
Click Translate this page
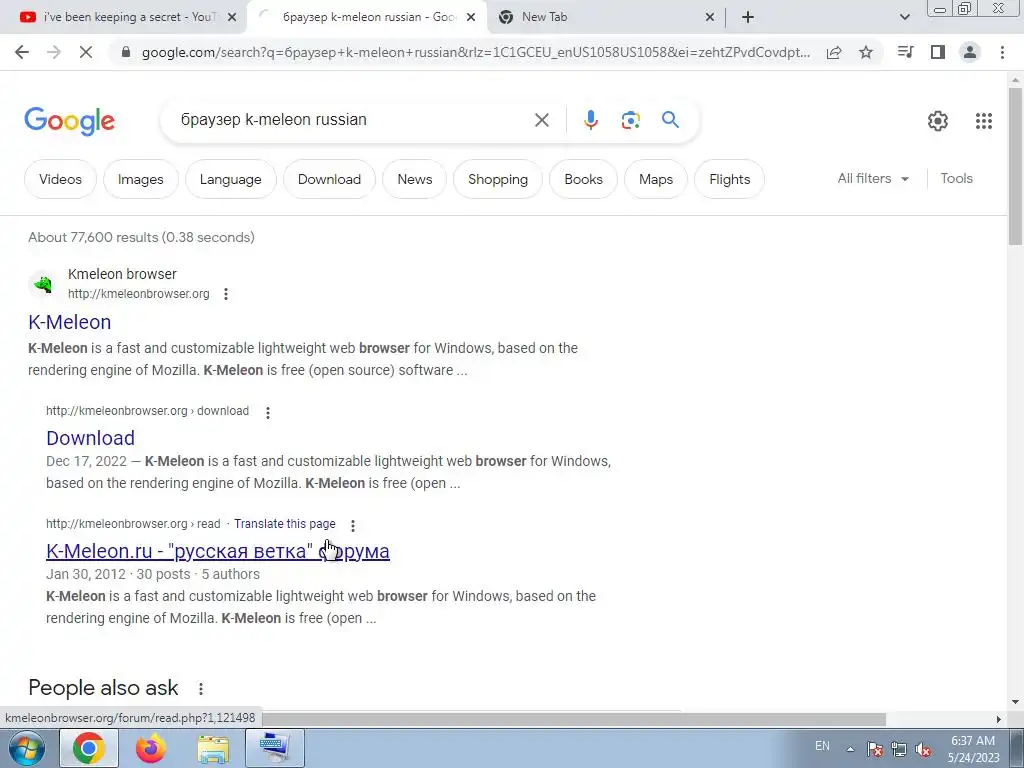285,524
